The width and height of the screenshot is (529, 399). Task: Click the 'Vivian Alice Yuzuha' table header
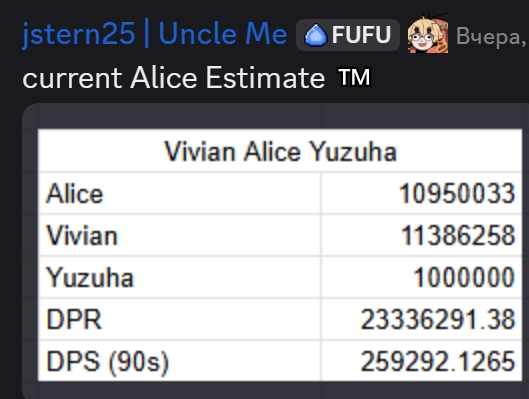pyautogui.click(x=280, y=151)
